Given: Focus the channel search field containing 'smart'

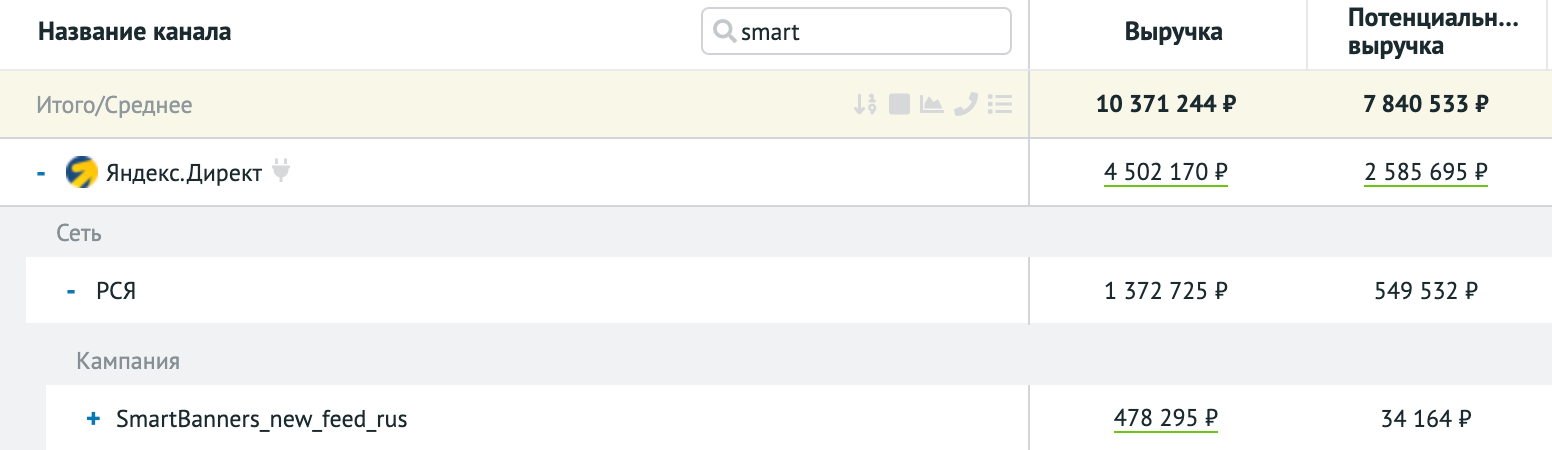Looking at the screenshot, I should point(870,33).
